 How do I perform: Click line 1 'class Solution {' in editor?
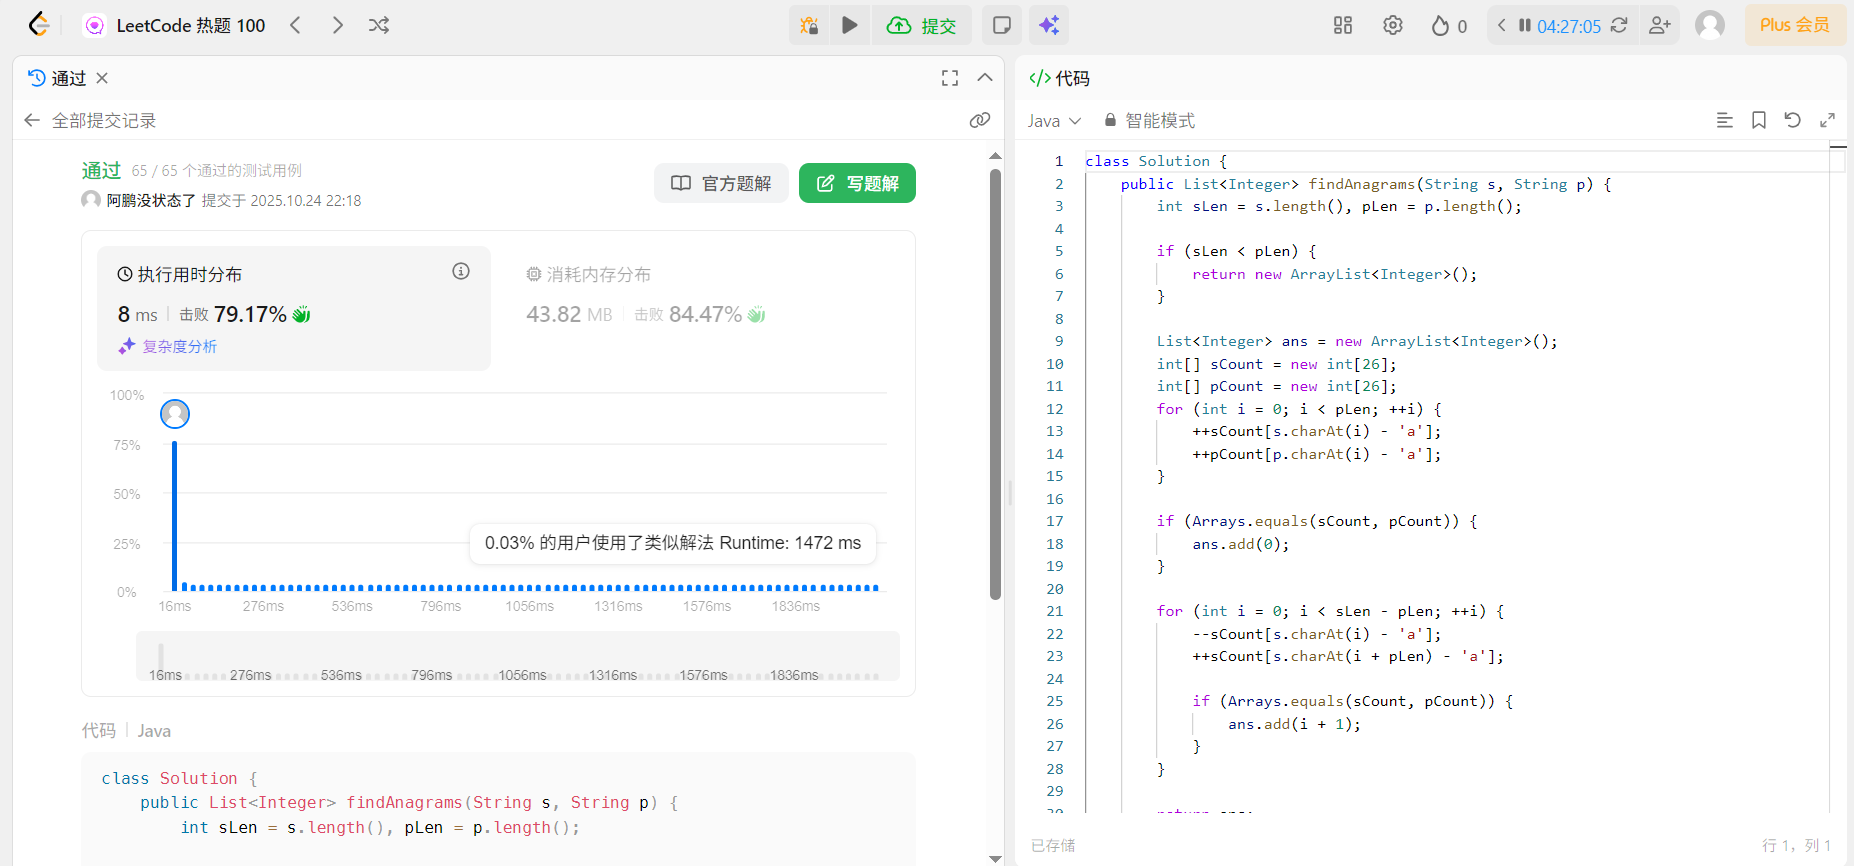(1156, 161)
